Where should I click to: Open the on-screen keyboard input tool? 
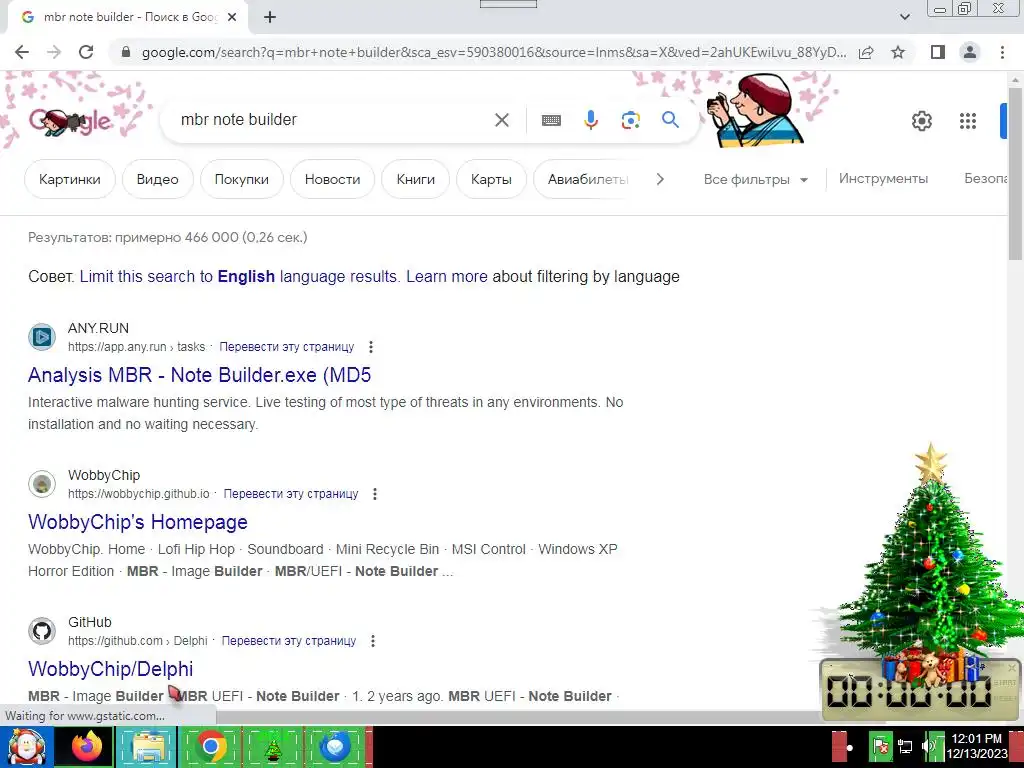coord(551,120)
